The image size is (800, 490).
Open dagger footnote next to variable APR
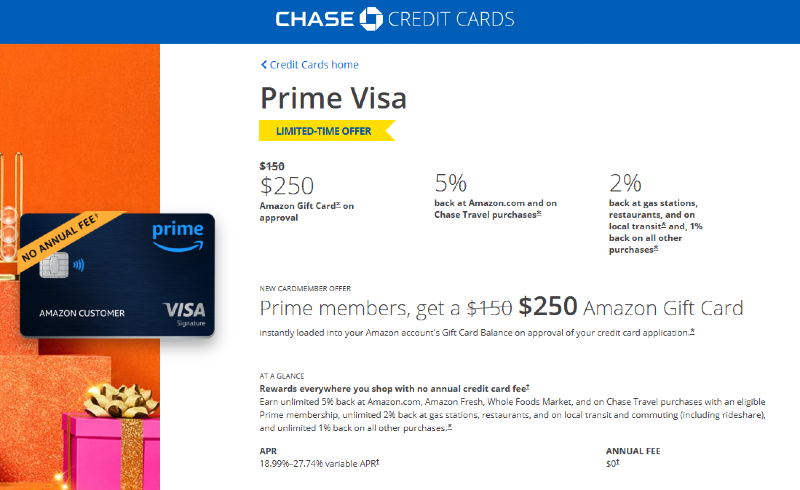click(x=376, y=464)
